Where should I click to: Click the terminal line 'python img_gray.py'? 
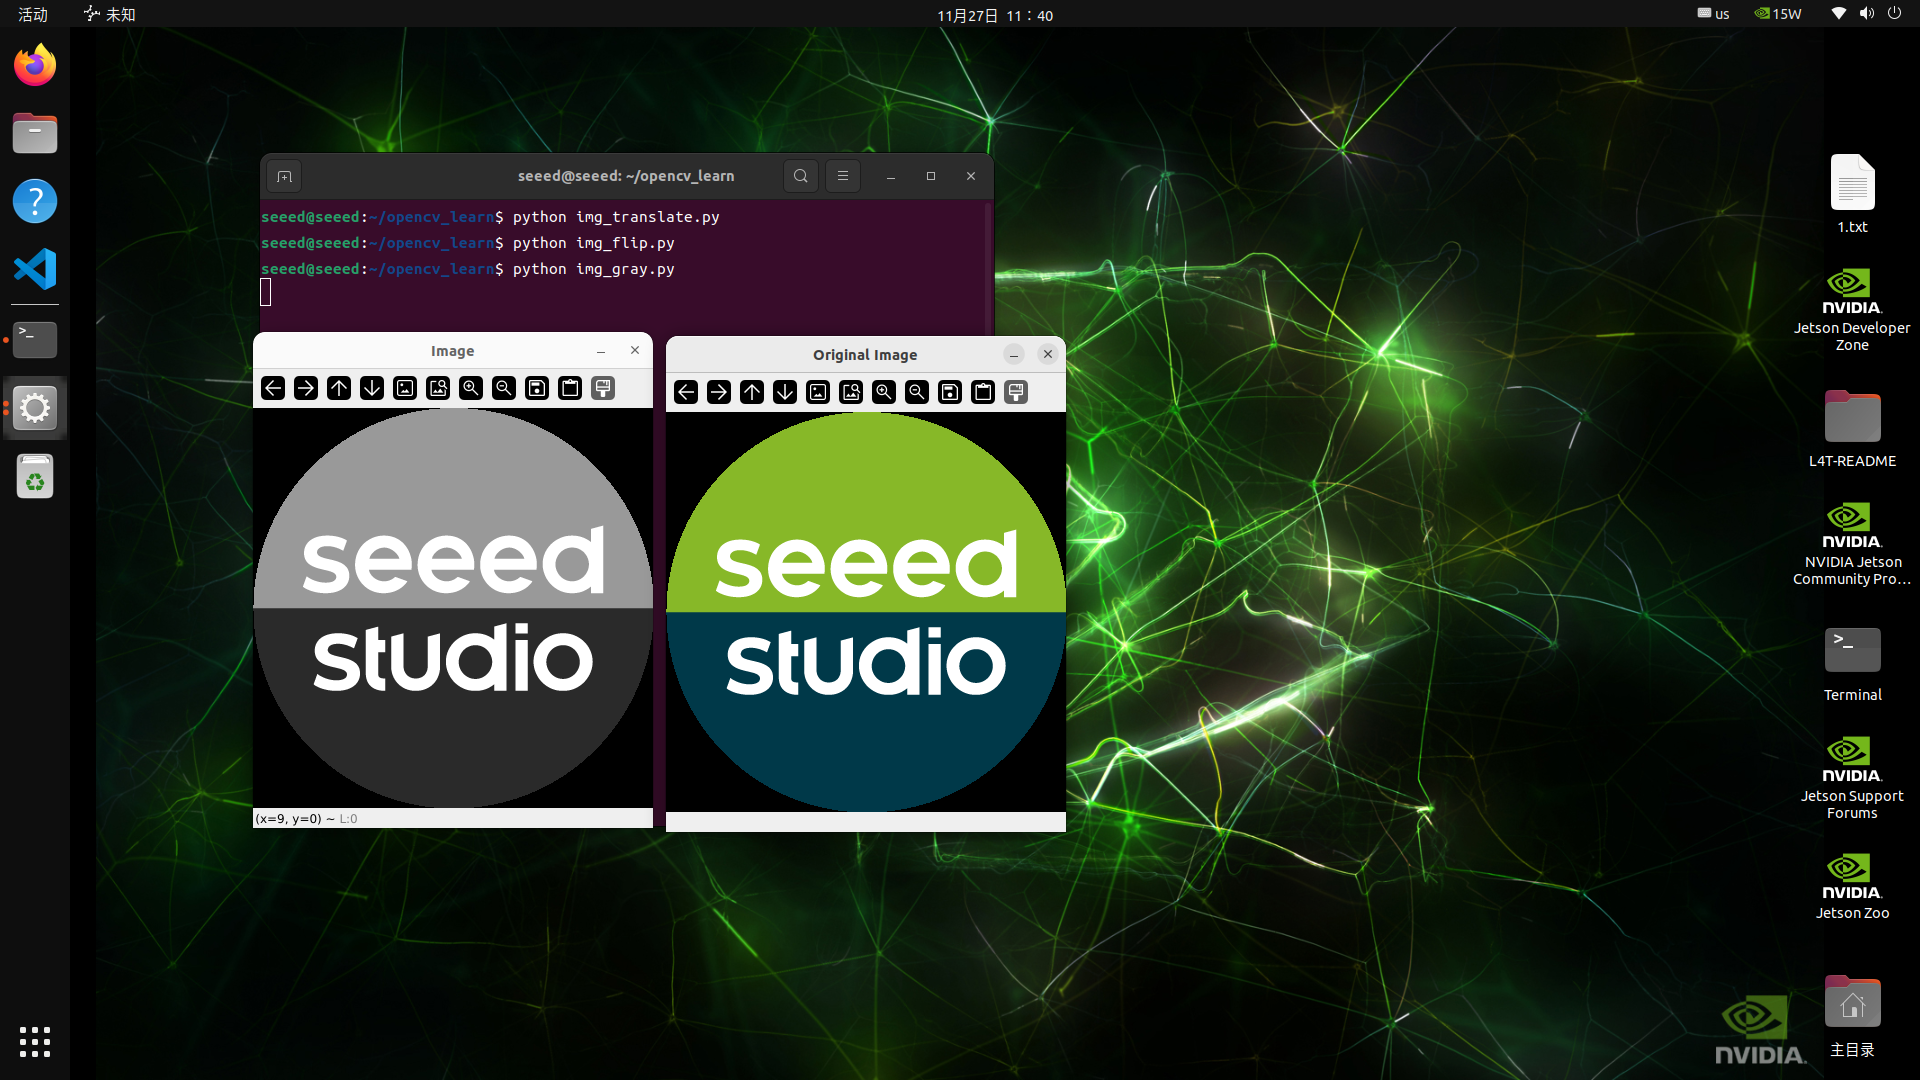click(x=594, y=269)
